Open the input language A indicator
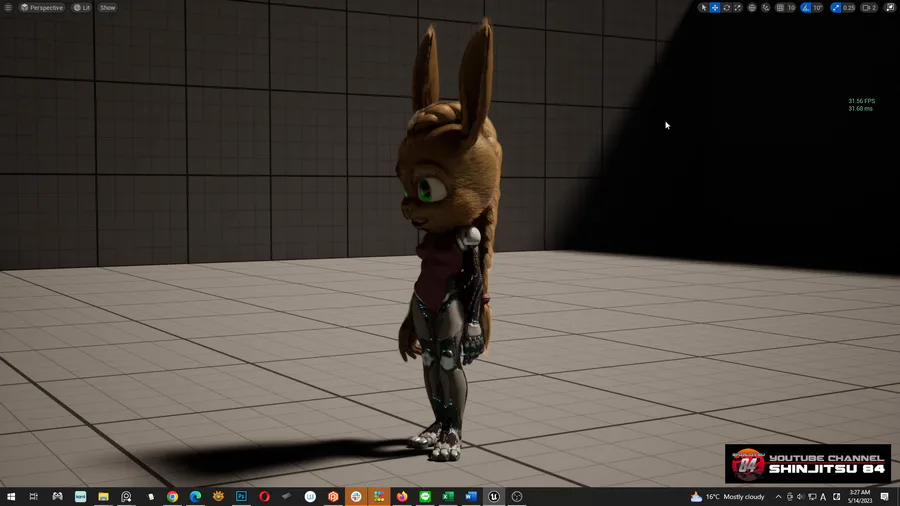The image size is (900, 506). [x=823, y=497]
